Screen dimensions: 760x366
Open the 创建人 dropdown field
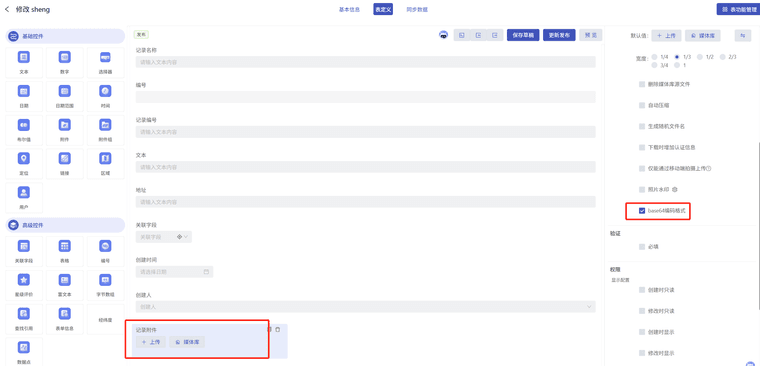pos(365,307)
